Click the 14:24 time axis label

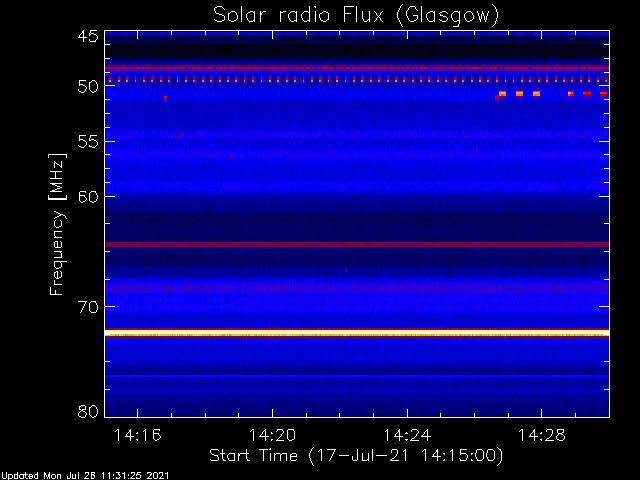[x=407, y=435]
